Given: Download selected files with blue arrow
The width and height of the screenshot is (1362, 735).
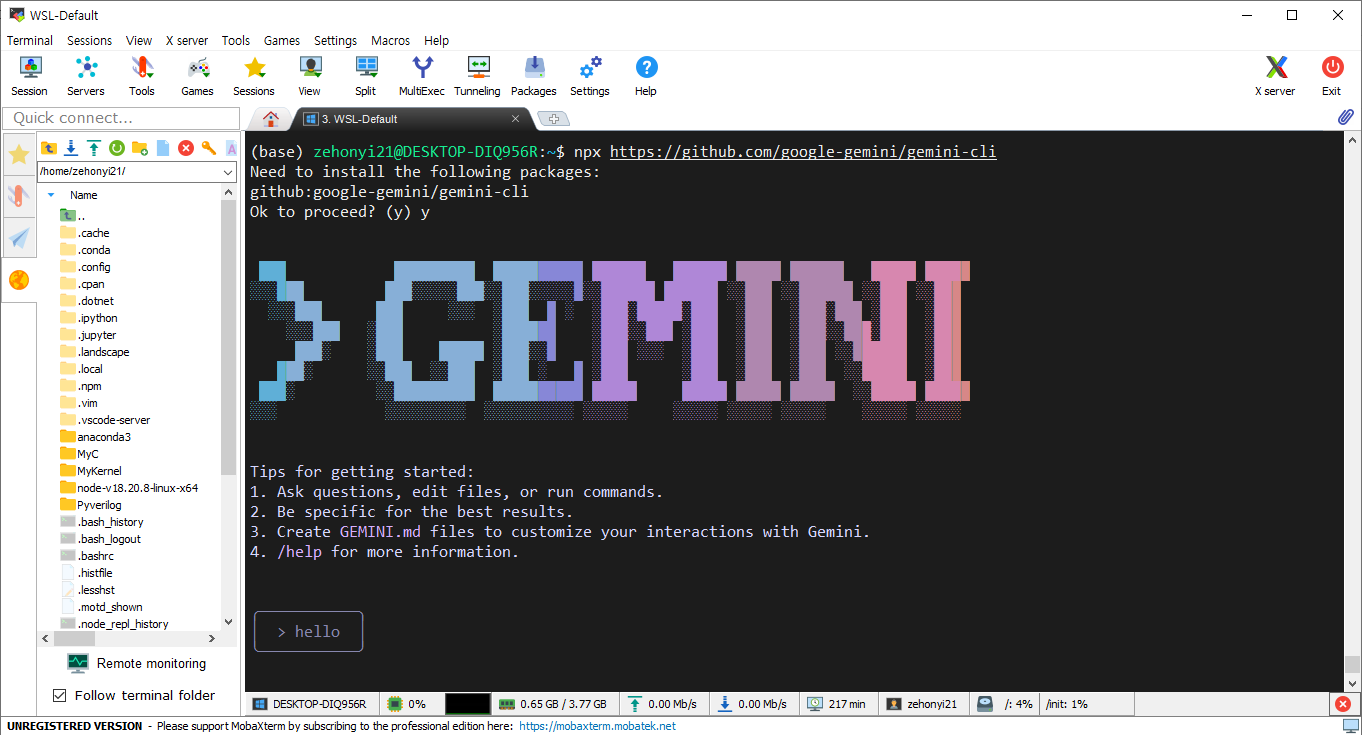Looking at the screenshot, I should [71, 148].
